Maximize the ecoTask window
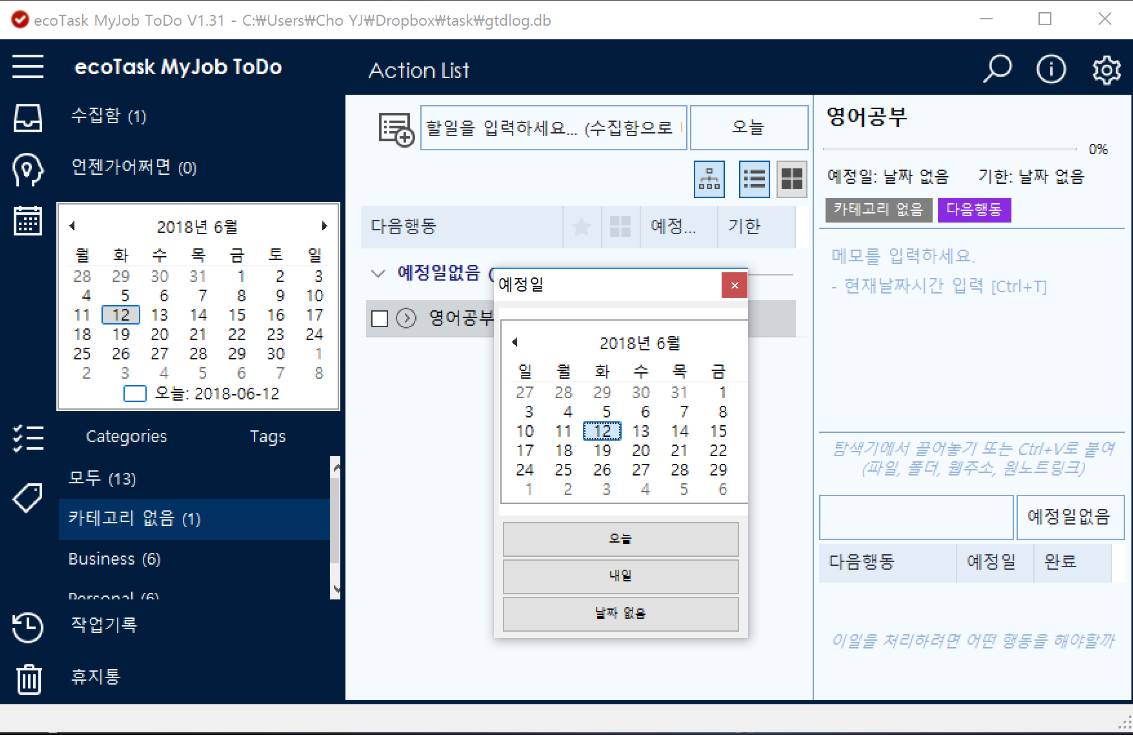Viewport: 1133px width, 735px height. pos(1045,19)
